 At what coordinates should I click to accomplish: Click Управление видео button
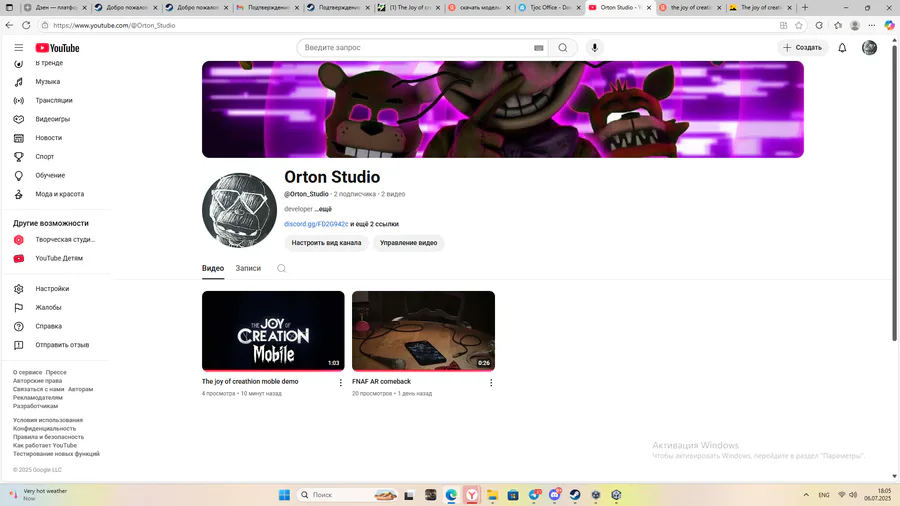coord(408,243)
